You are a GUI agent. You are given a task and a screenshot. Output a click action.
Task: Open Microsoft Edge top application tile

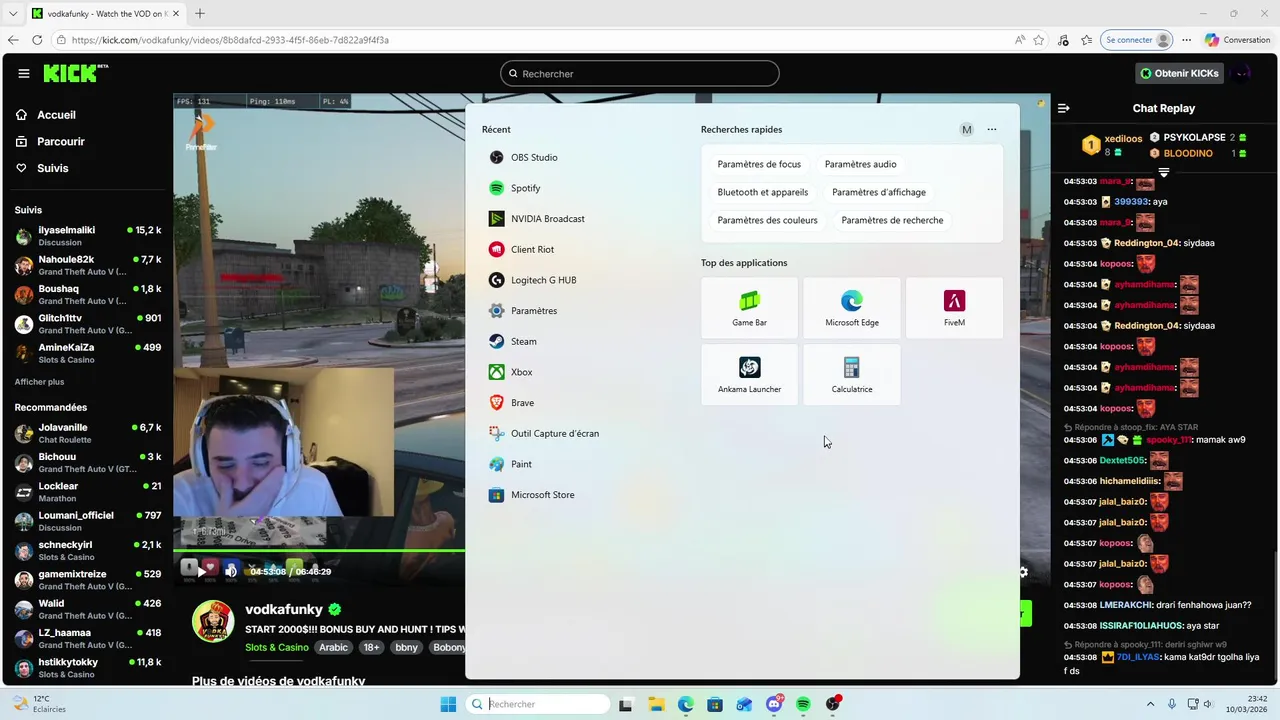(x=852, y=308)
